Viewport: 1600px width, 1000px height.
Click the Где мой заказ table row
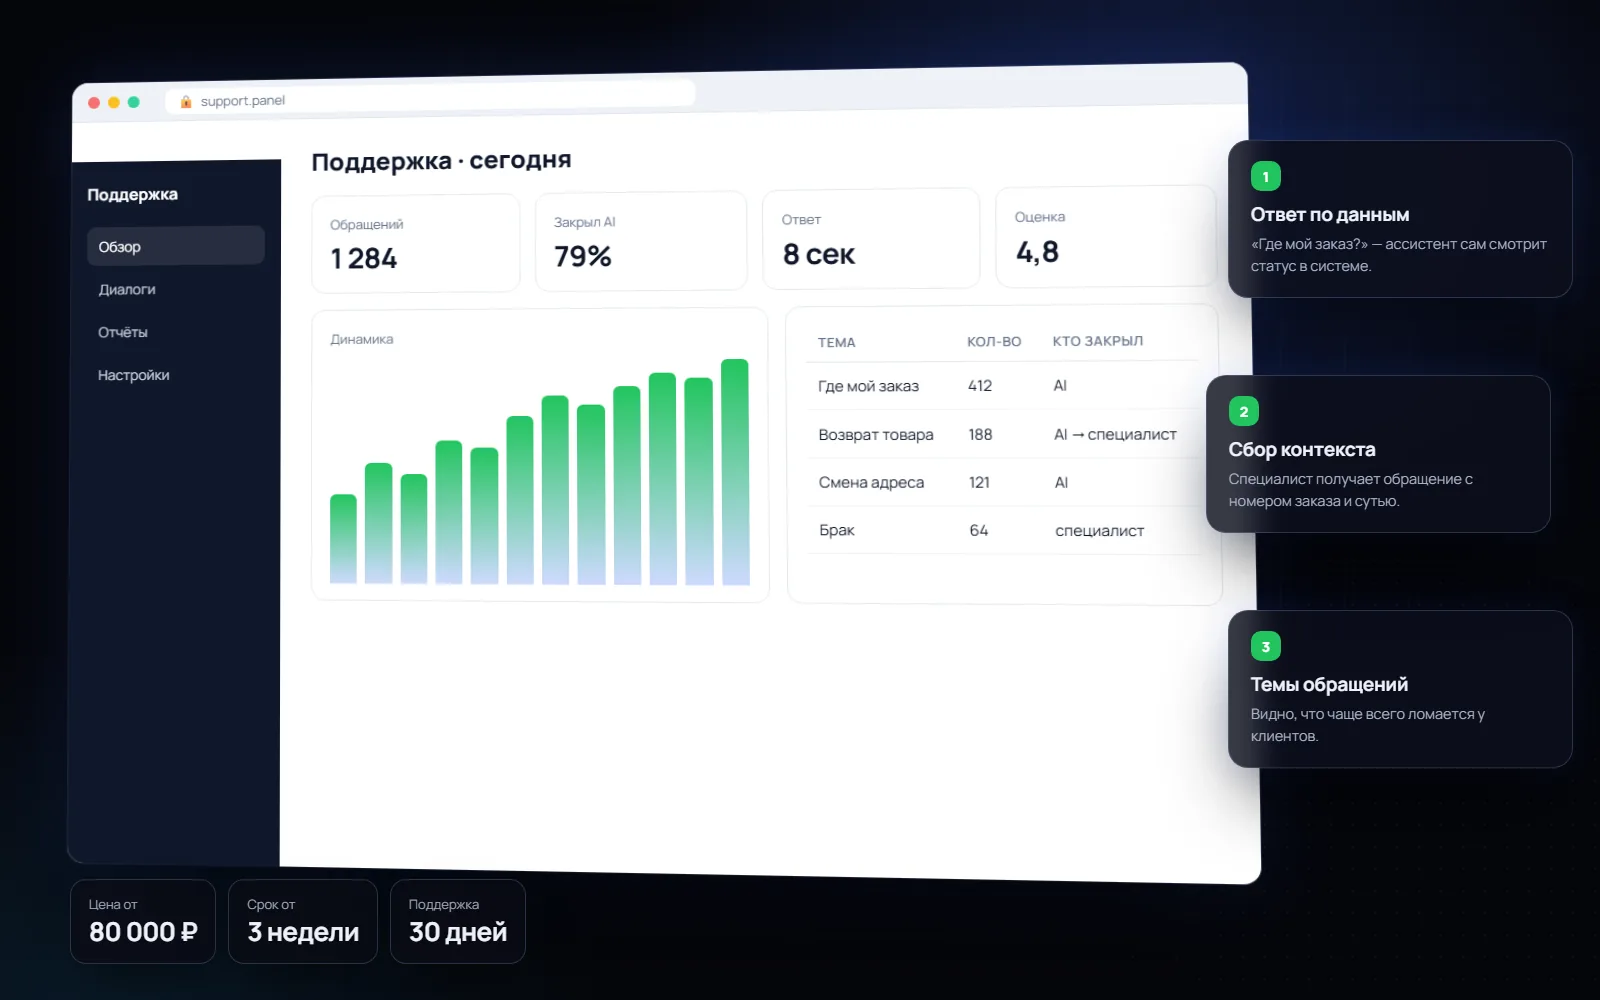click(1003, 386)
